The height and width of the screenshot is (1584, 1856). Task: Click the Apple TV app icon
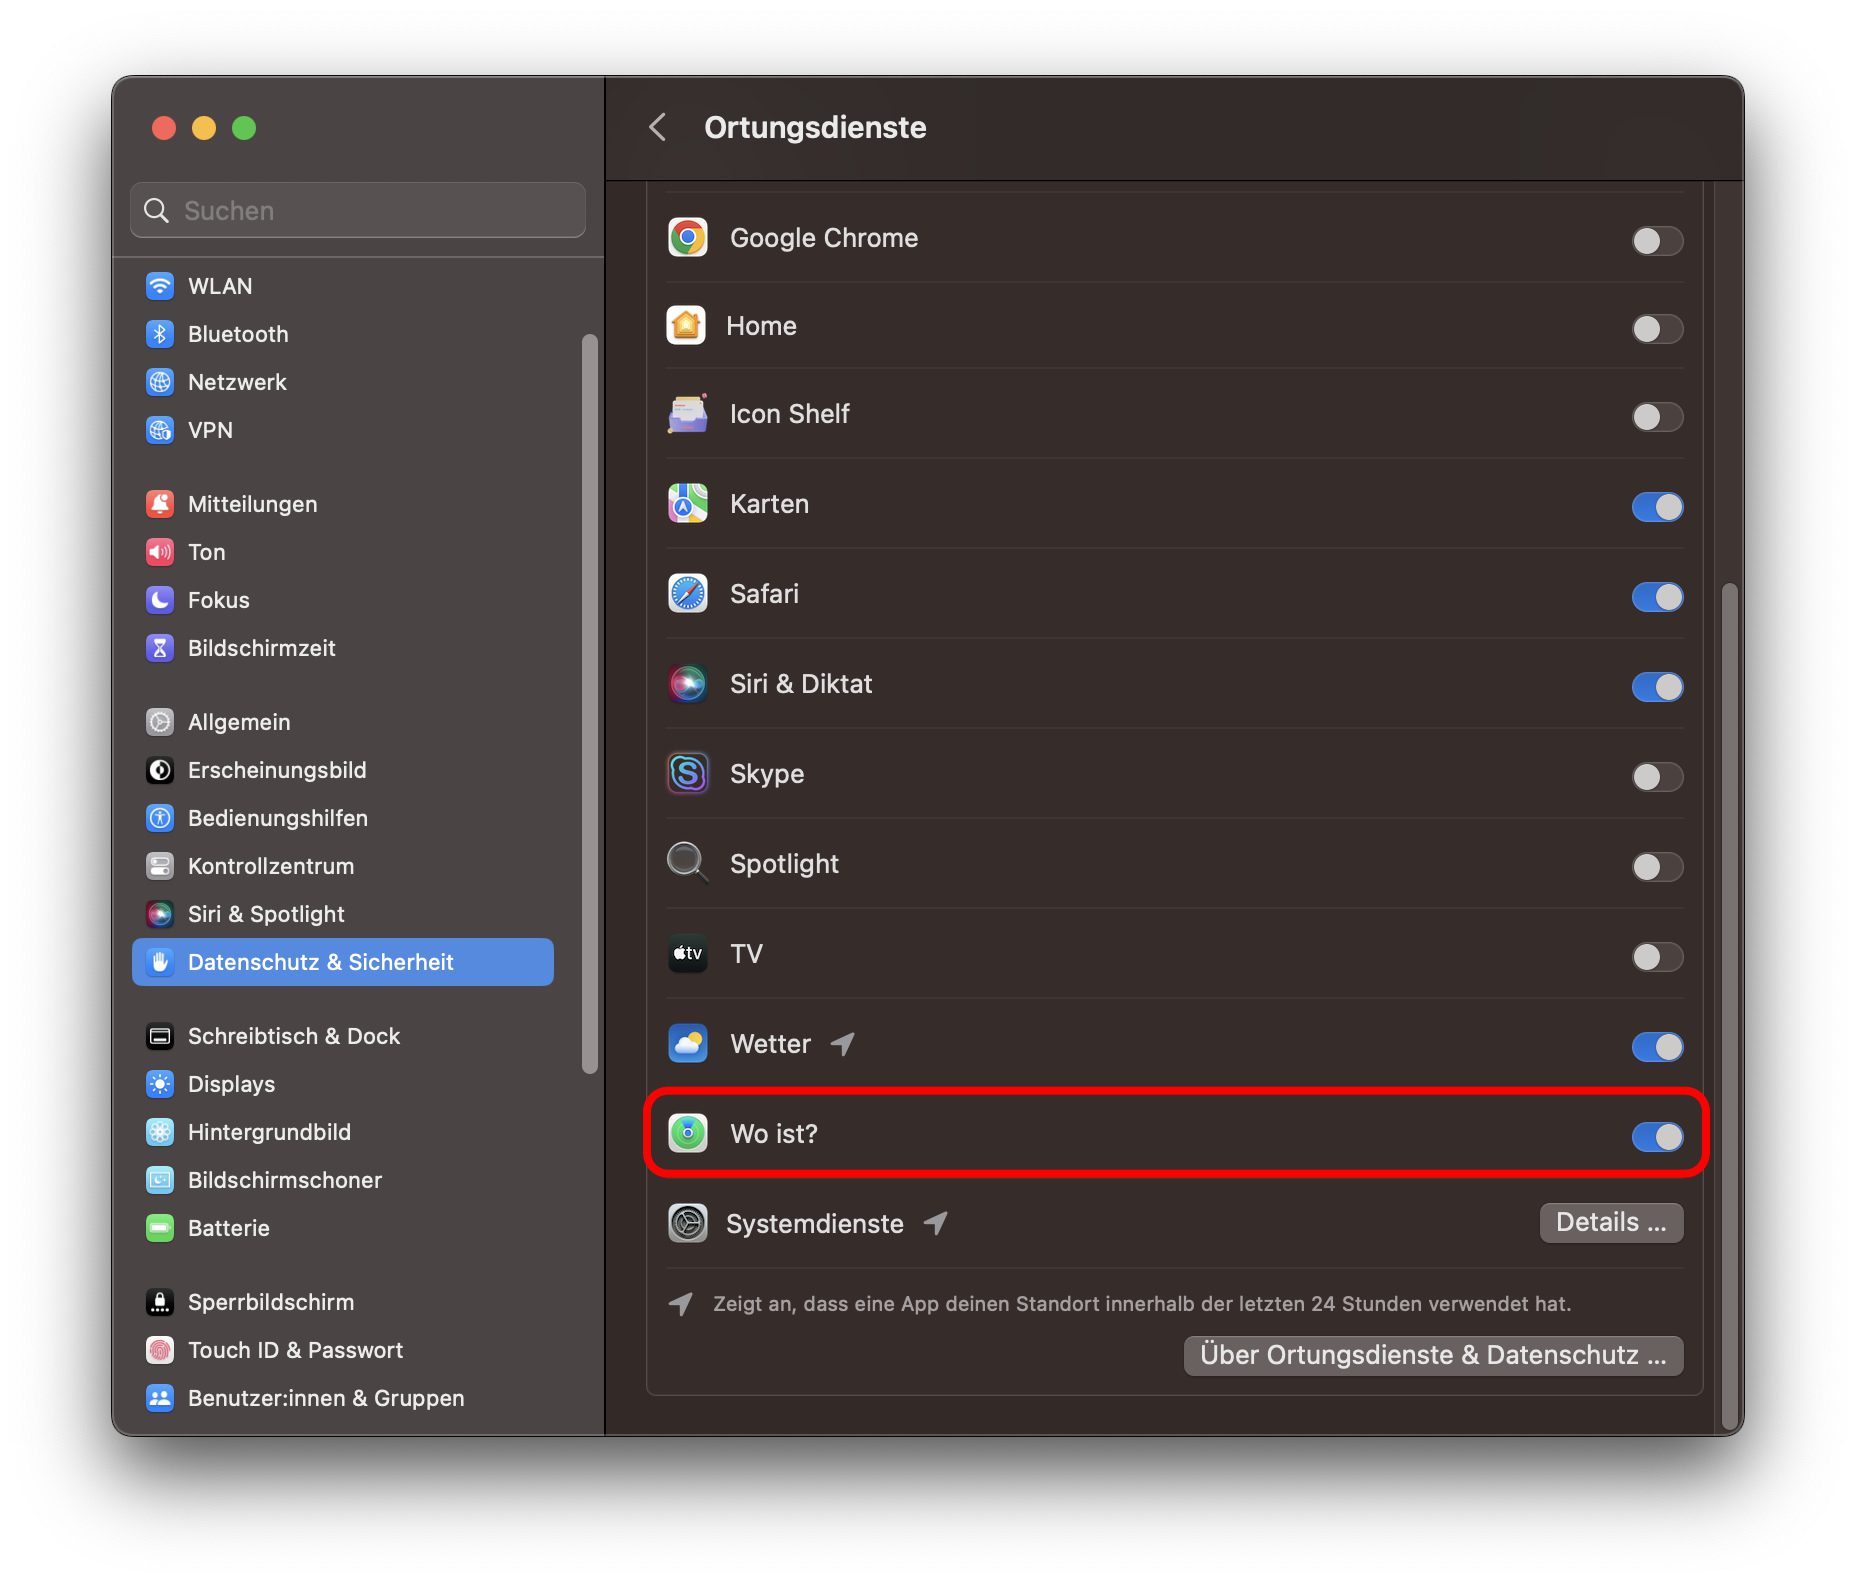tap(688, 954)
